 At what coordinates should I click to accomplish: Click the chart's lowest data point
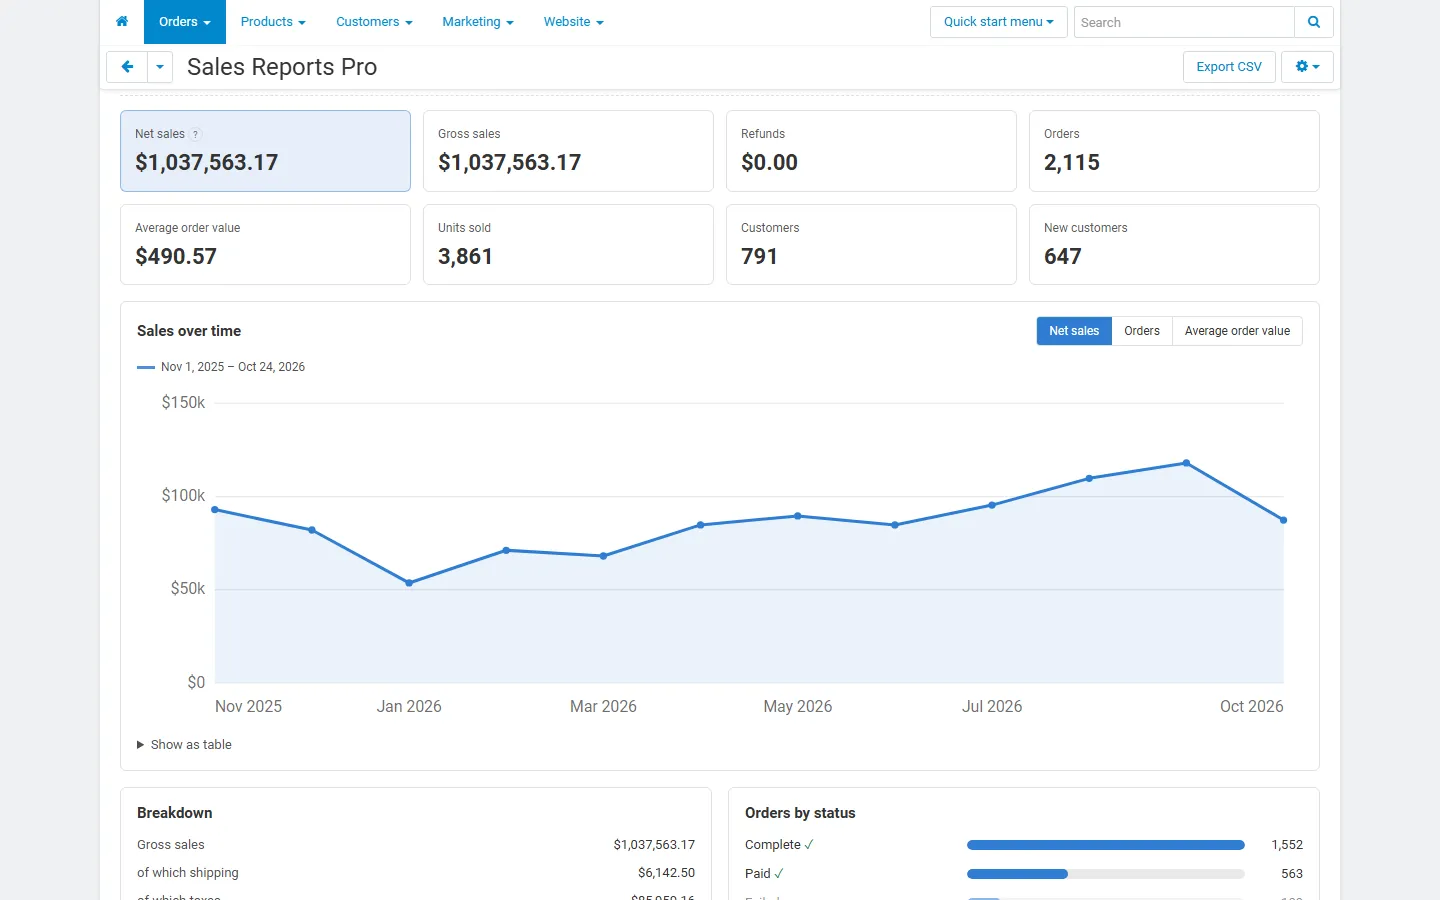coord(409,583)
